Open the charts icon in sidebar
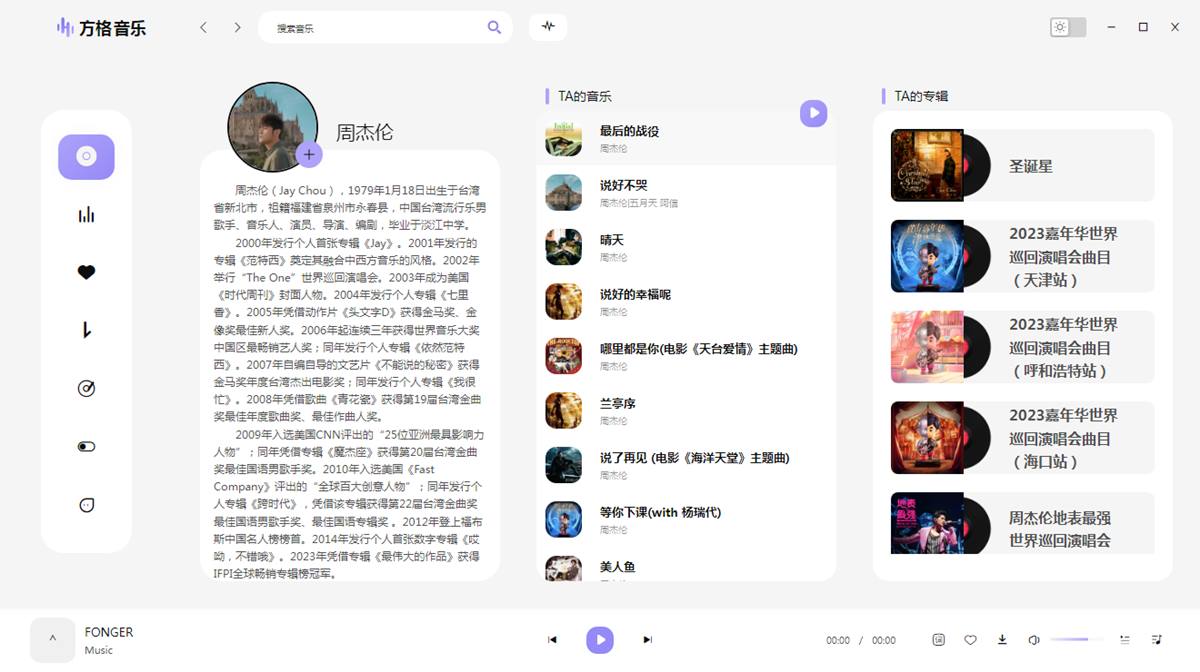Screen dimensions: 1200x672 [86, 215]
